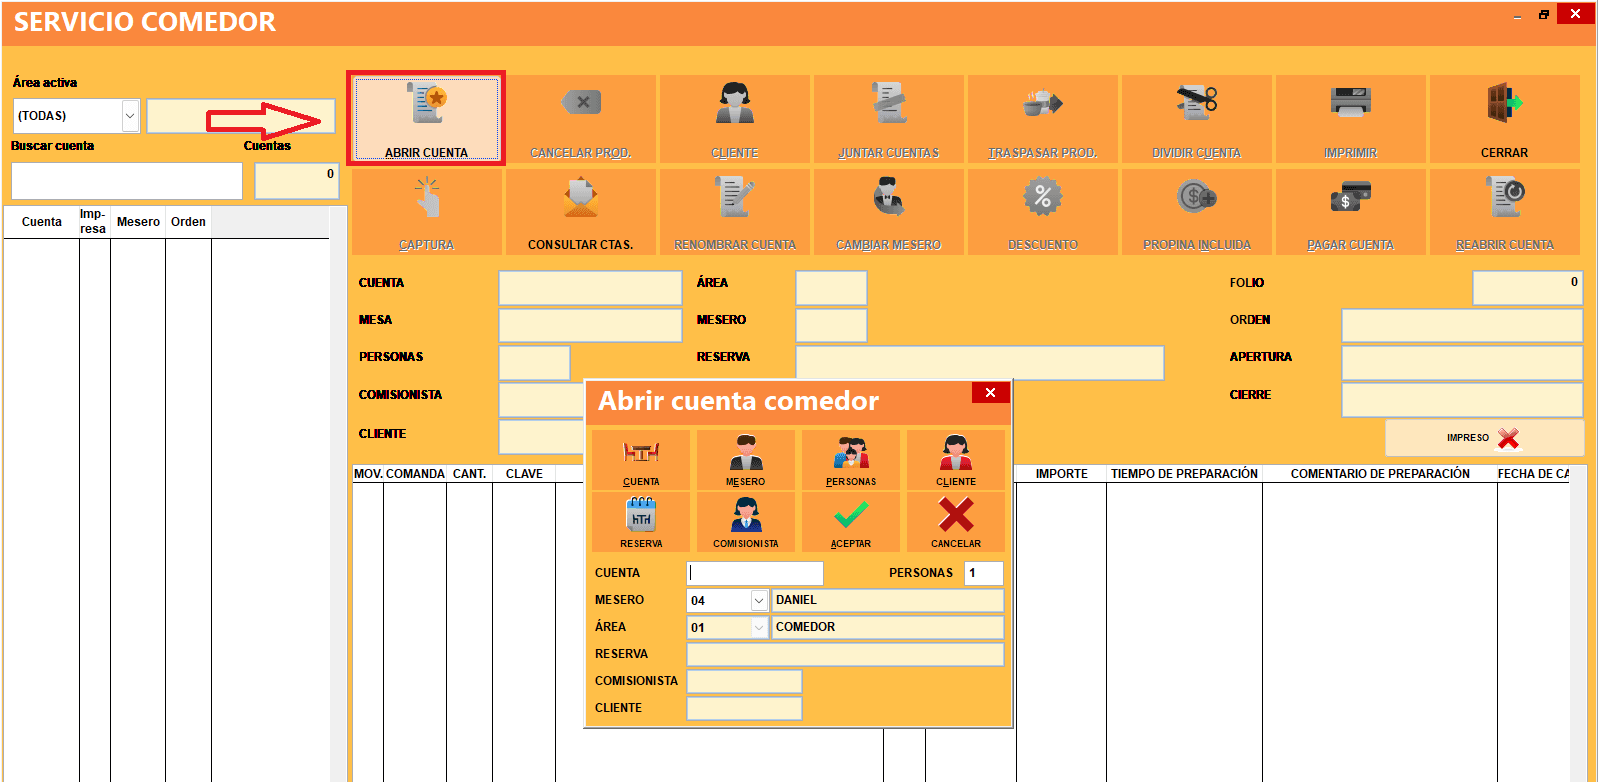Click the IMPORTE column header
The width and height of the screenshot is (1598, 782).
(1062, 474)
